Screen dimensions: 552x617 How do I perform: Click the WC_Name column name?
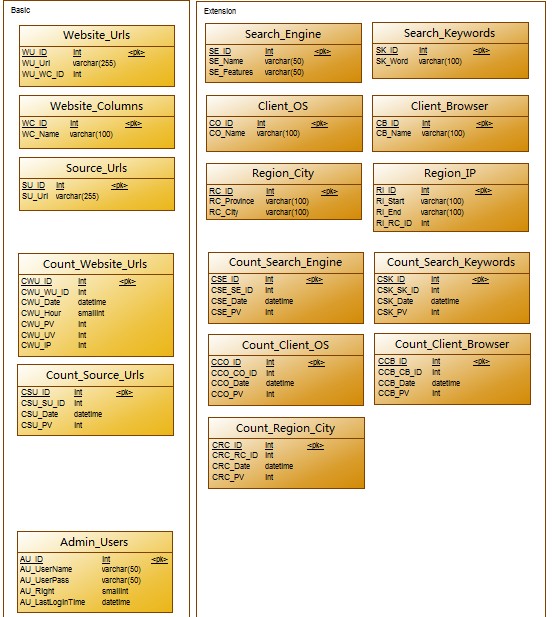point(40,134)
